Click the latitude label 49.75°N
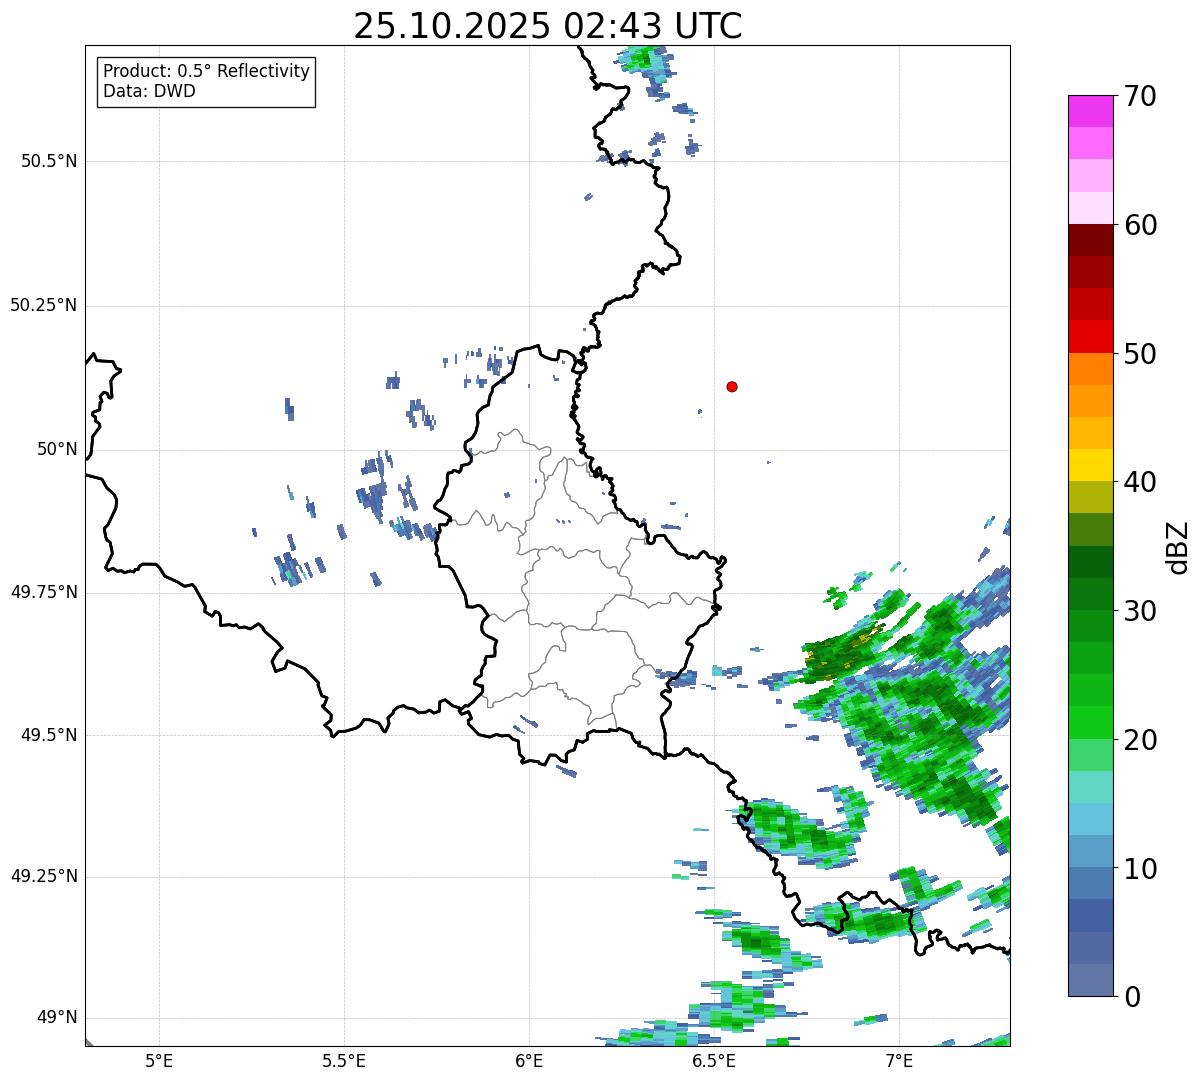 [x=44, y=592]
